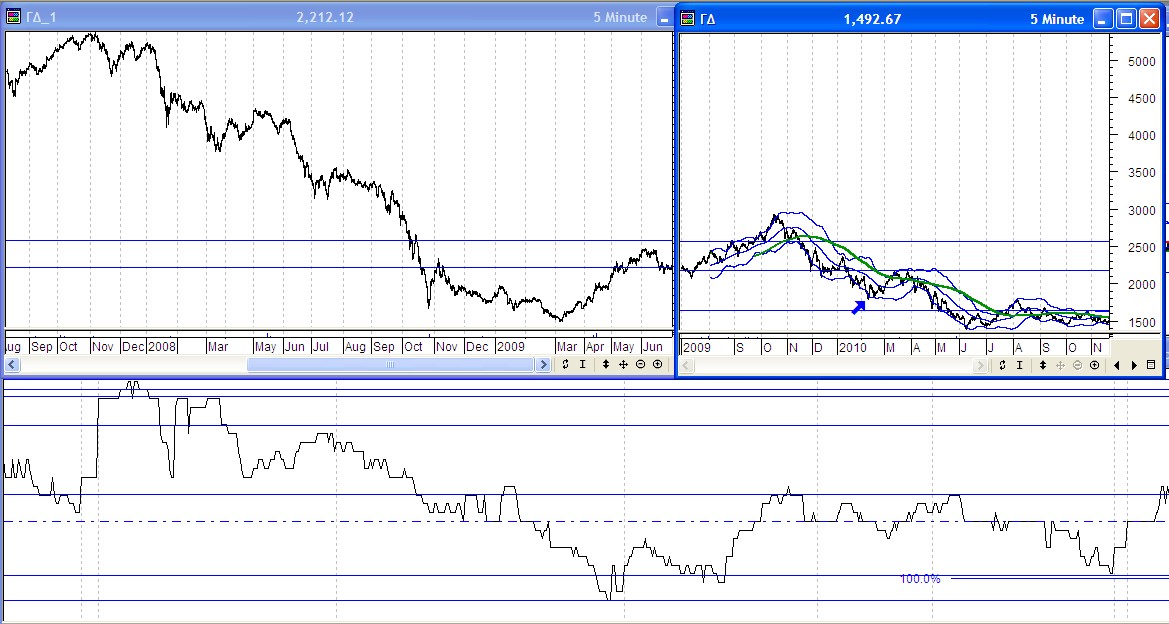The image size is (1169, 624).
Task: Click the refresh icon in the ΓΔ chart toolbar
Action: click(x=1003, y=365)
